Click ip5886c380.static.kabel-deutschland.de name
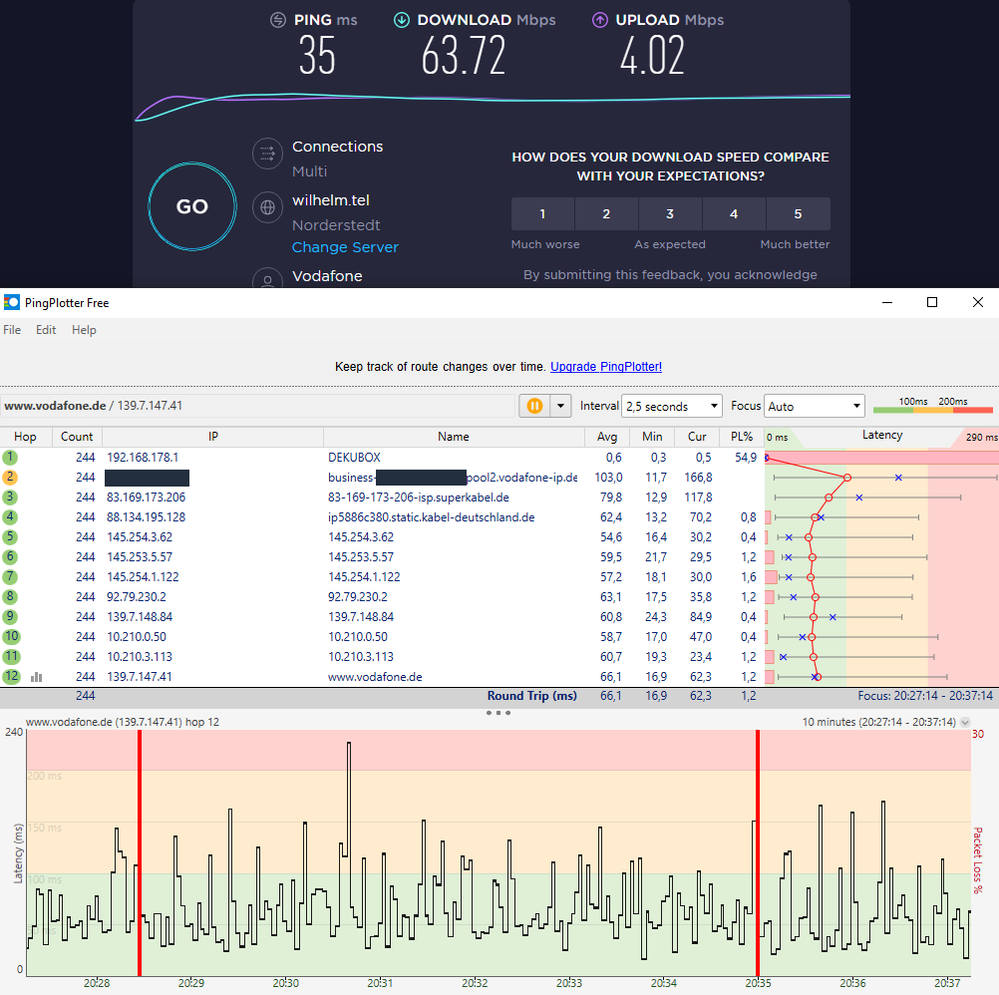The height and width of the screenshot is (995, 999). 431,517
